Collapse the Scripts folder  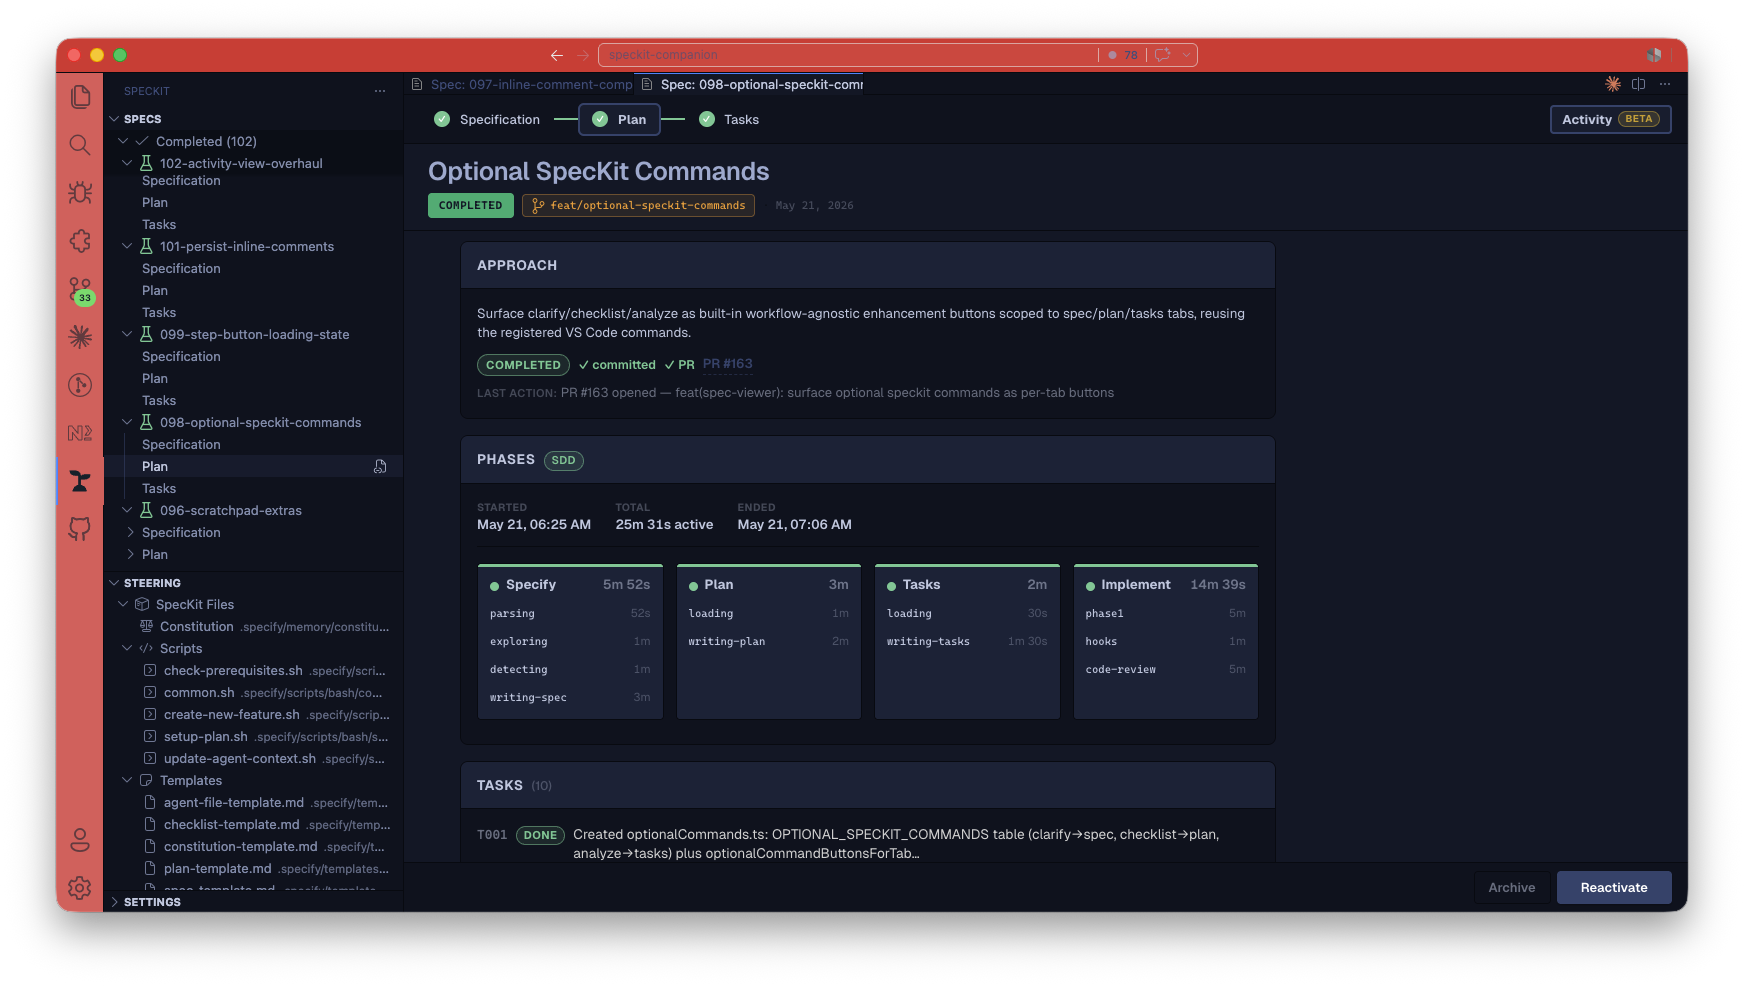127,648
